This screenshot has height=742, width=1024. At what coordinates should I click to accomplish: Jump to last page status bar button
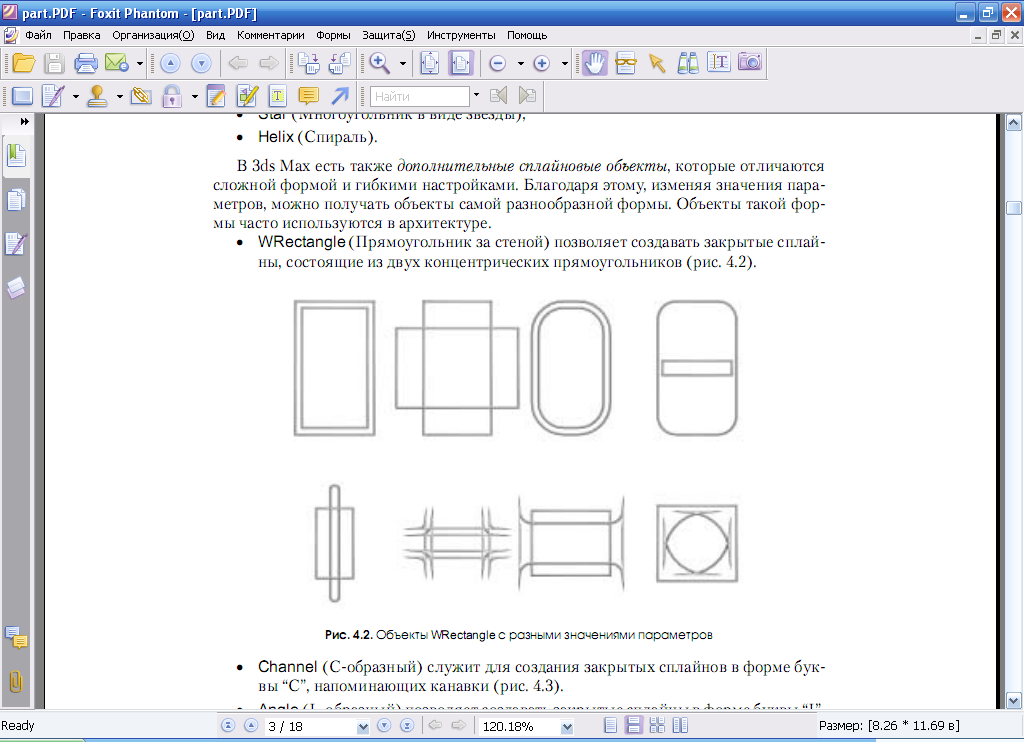tap(407, 726)
